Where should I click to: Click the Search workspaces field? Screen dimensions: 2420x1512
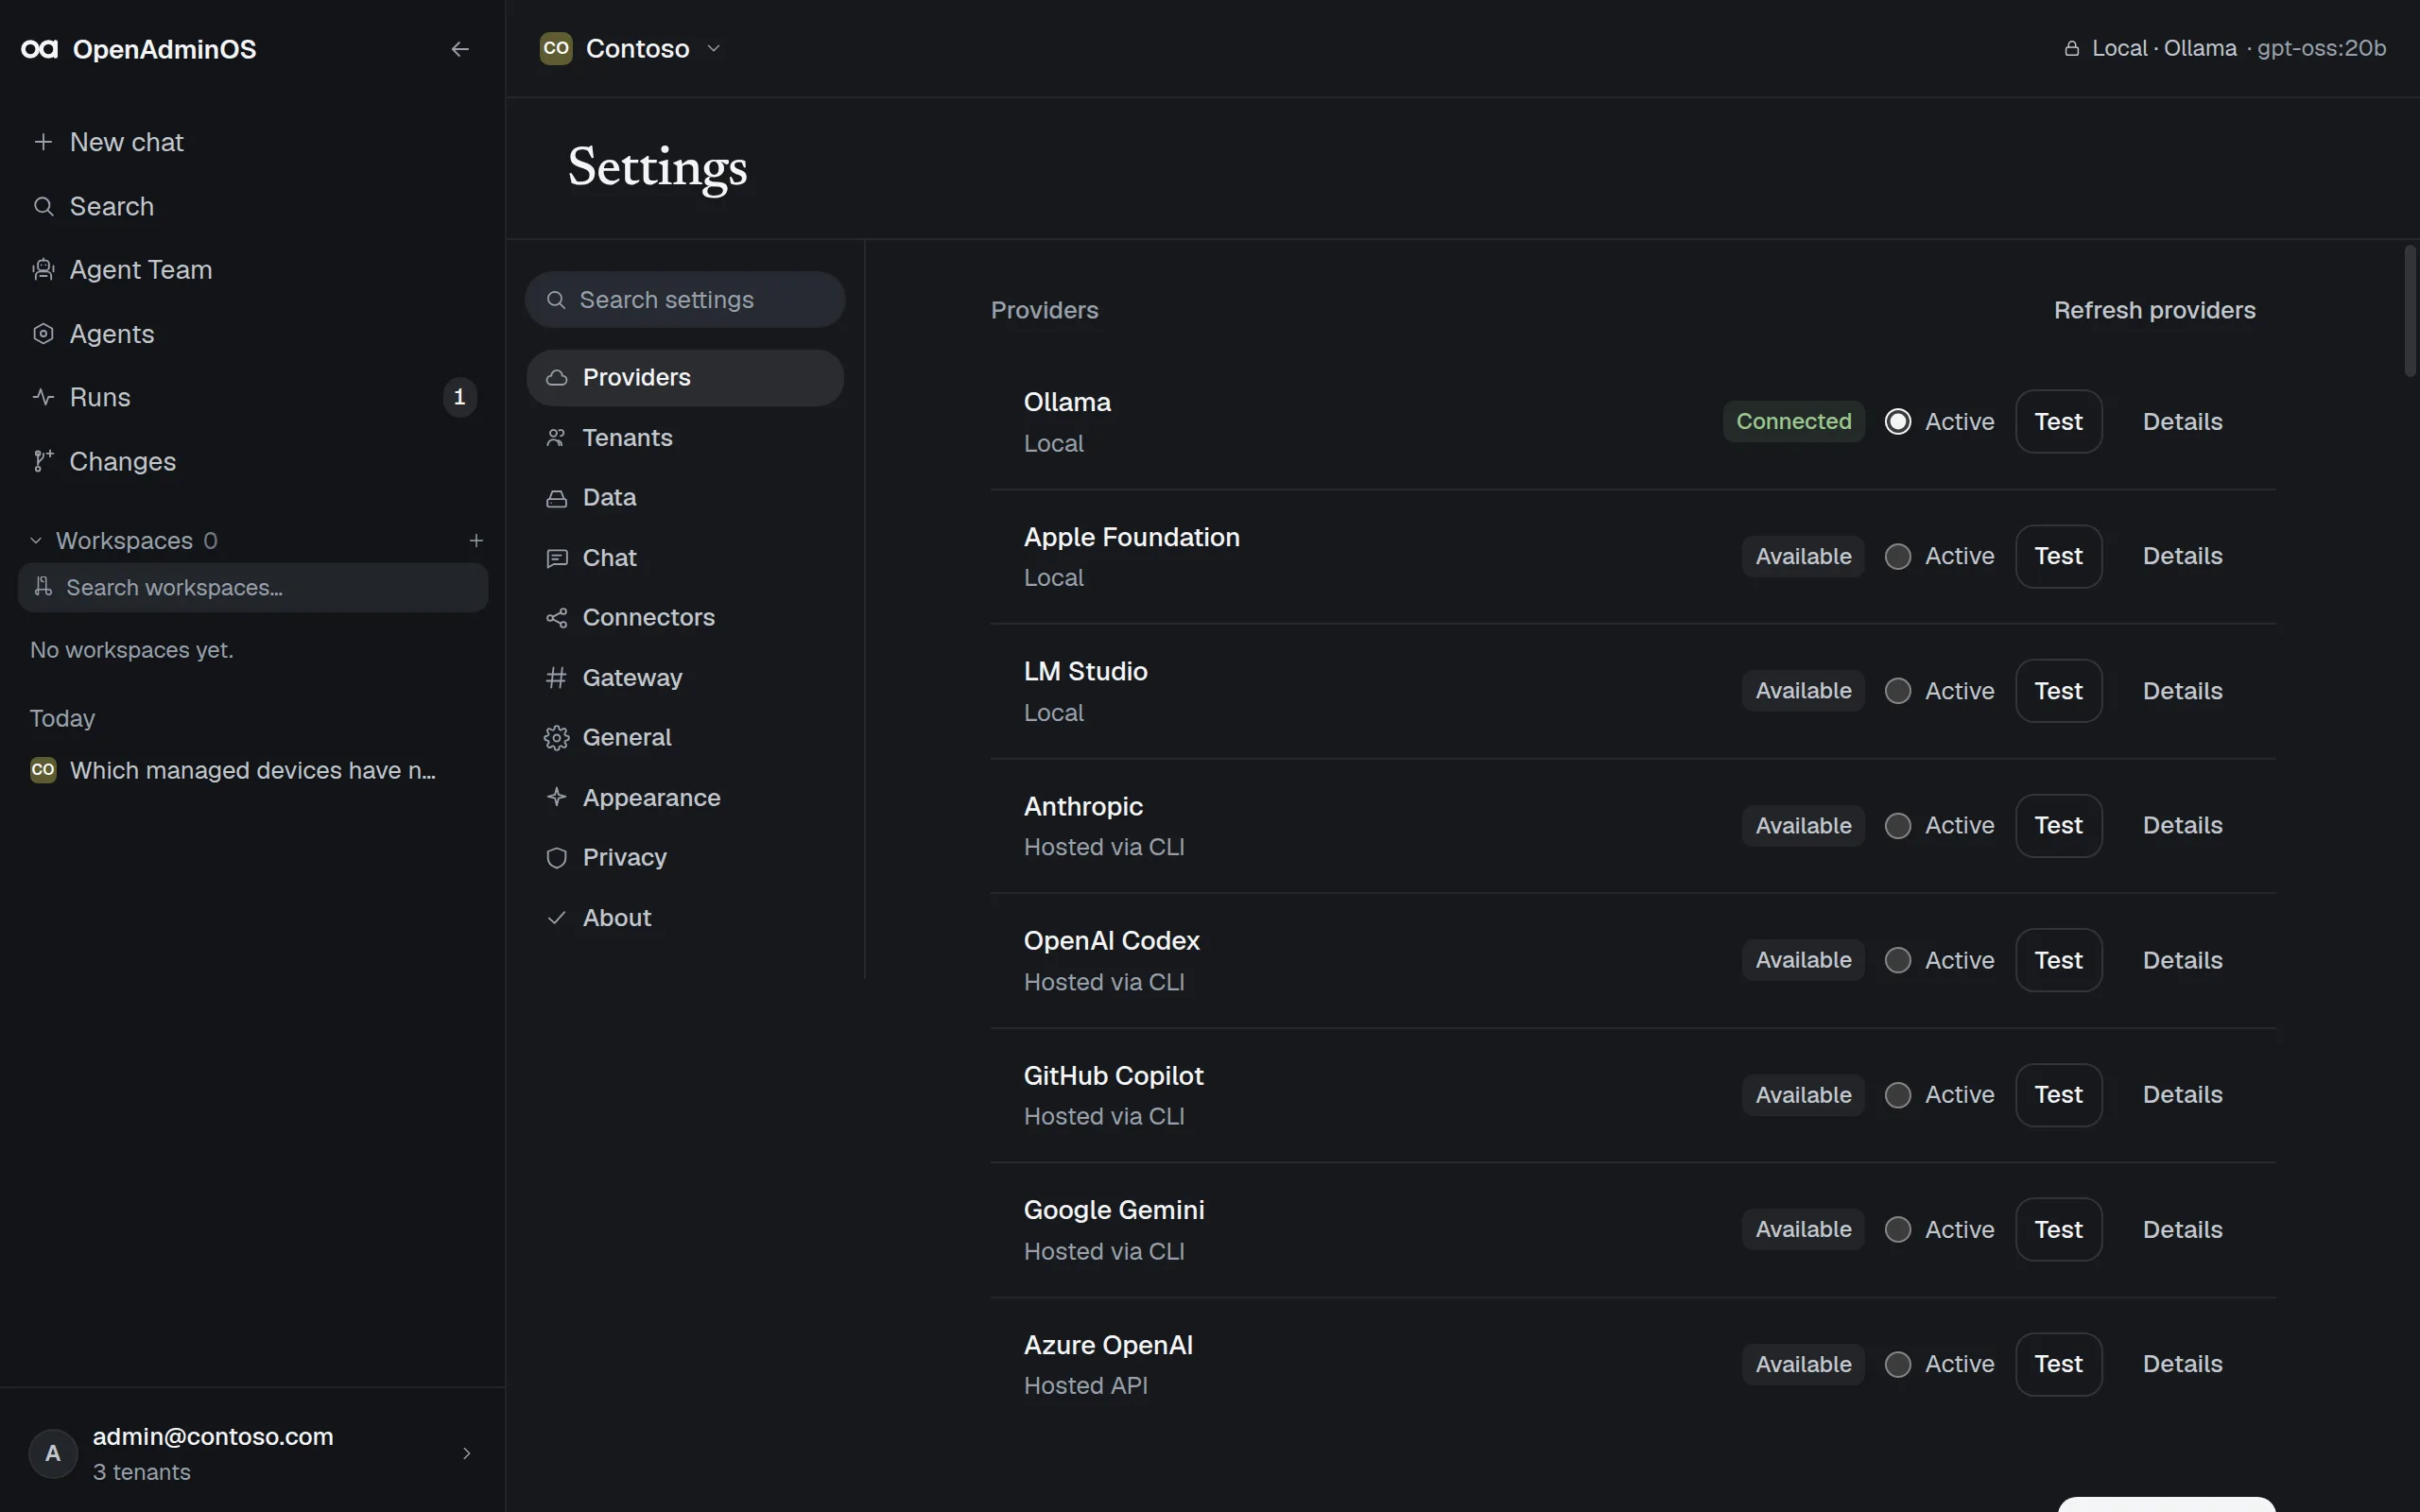click(x=253, y=587)
